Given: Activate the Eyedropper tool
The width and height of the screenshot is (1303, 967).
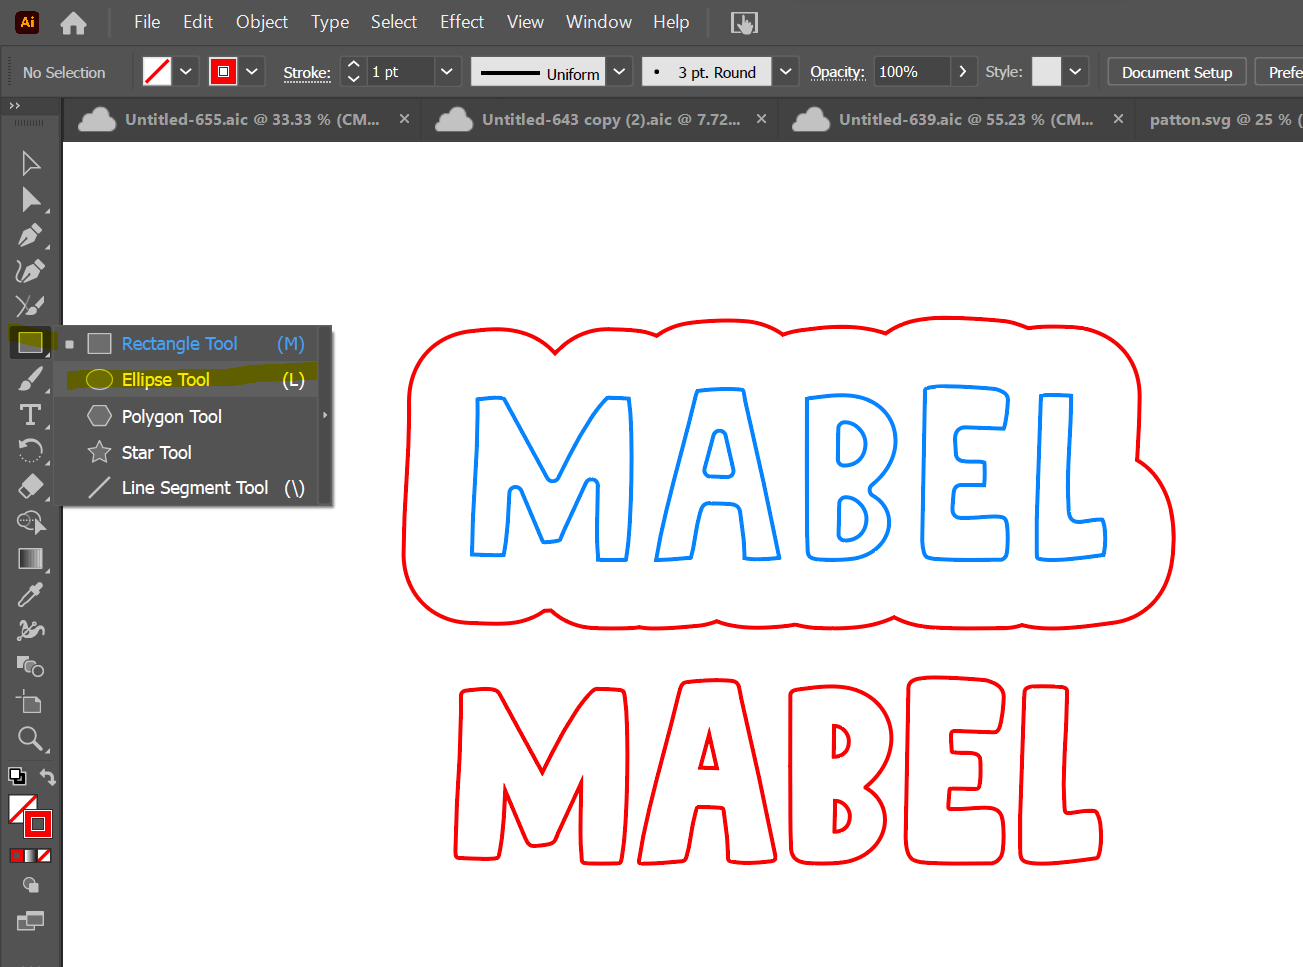Looking at the screenshot, I should pyautogui.click(x=30, y=595).
